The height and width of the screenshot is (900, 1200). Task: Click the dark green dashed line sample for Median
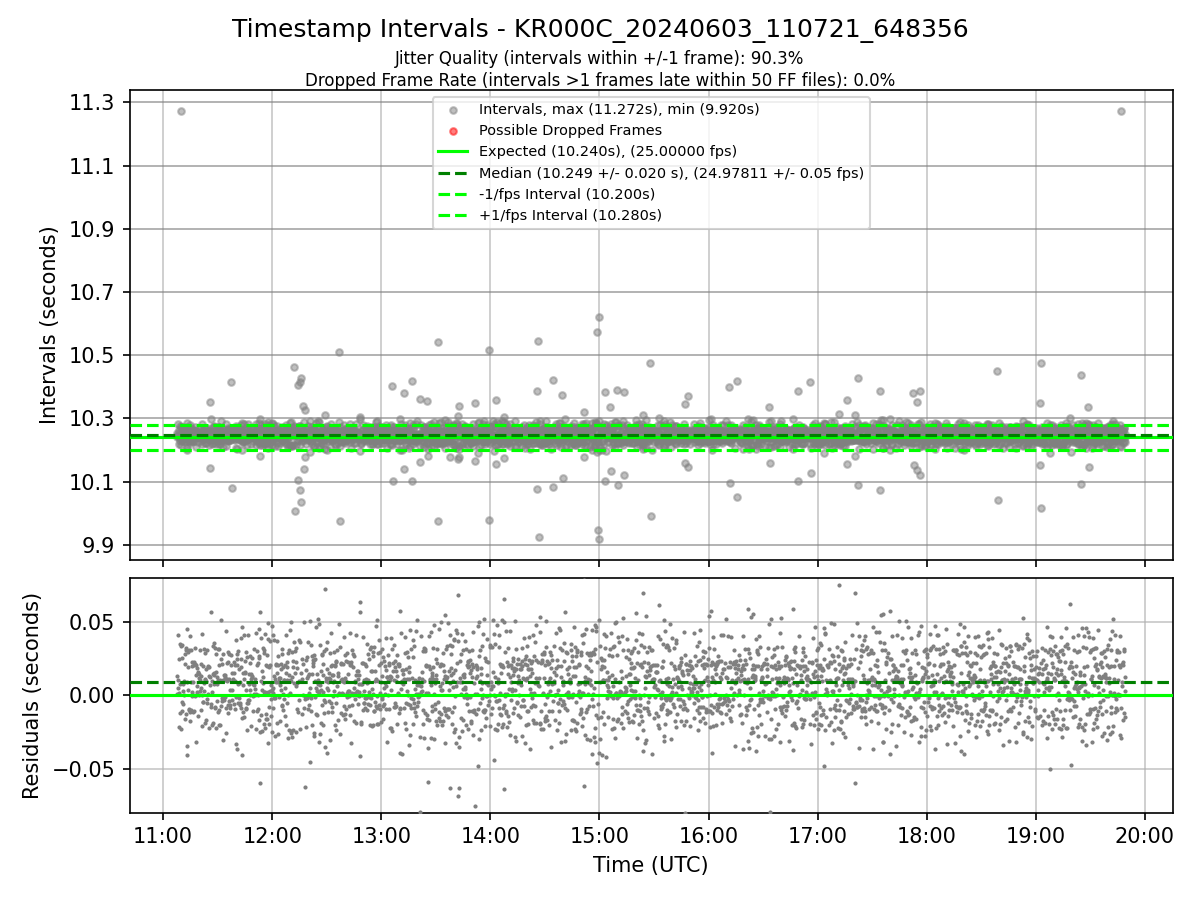[454, 173]
